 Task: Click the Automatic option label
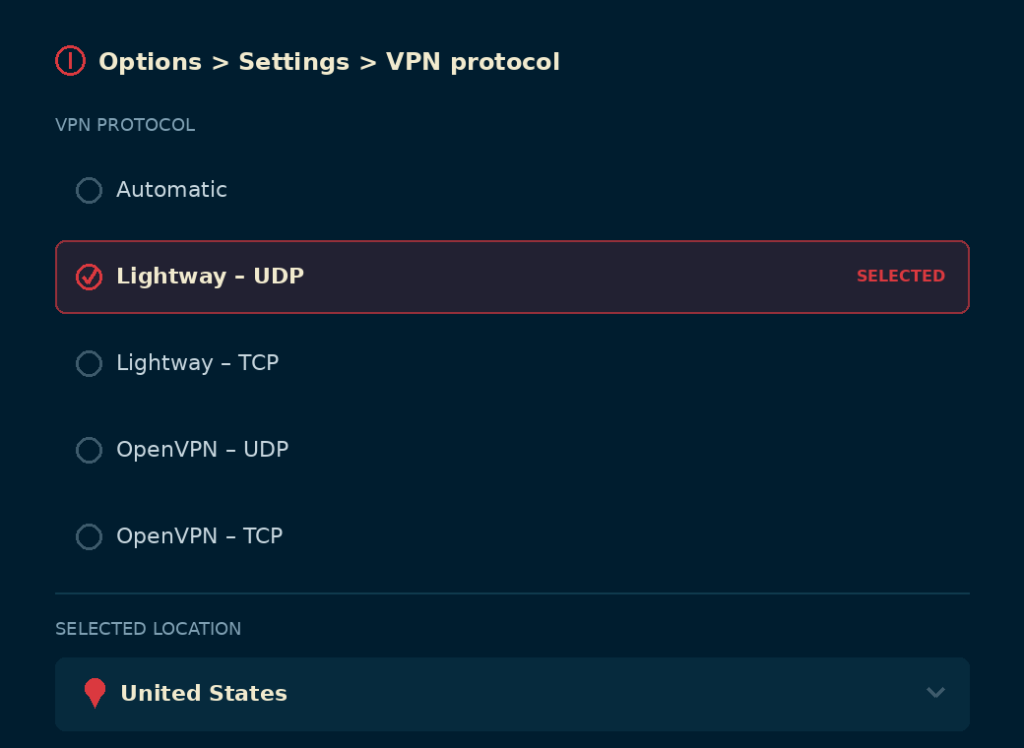[x=172, y=189]
